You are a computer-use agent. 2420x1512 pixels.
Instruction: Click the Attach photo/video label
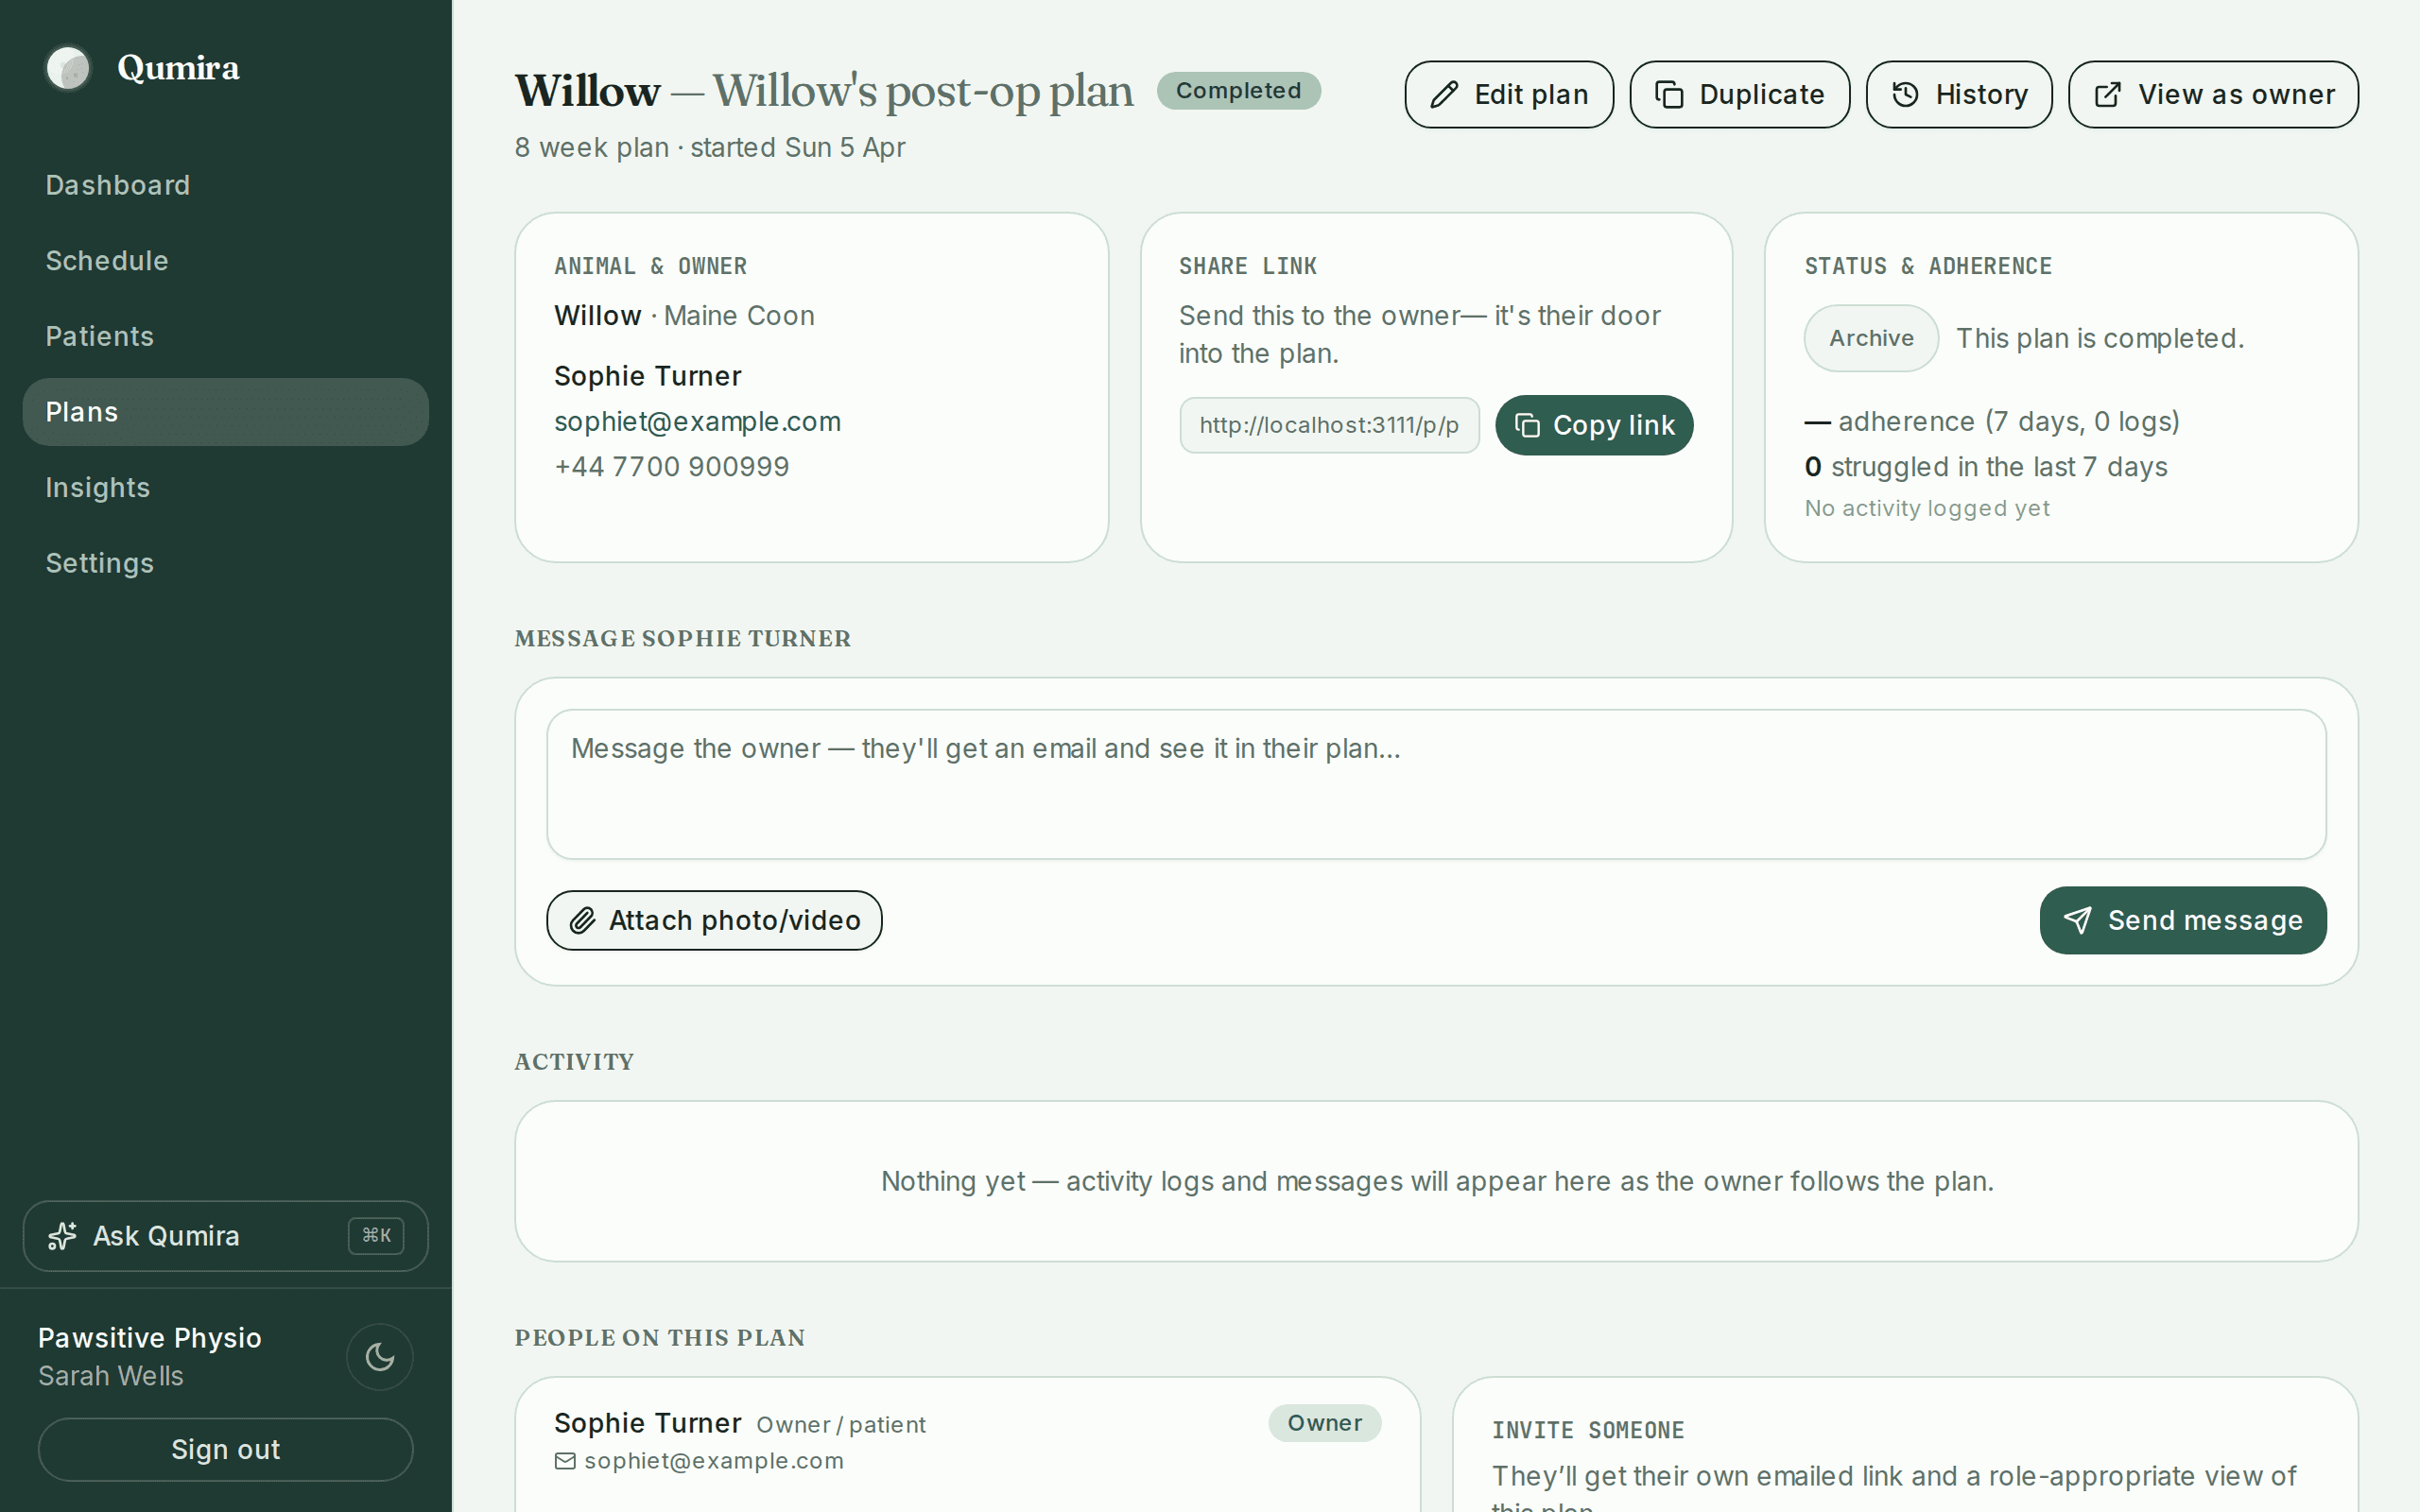[x=735, y=920]
